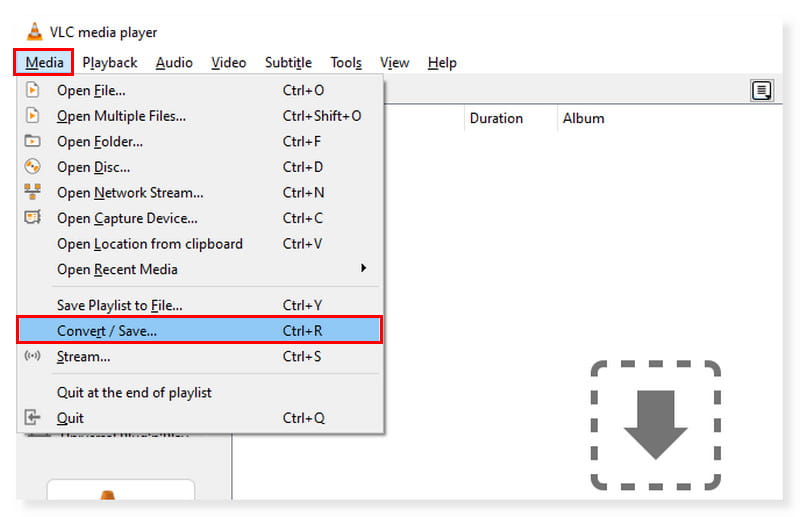This screenshot has width=800, height=517.
Task: Click the Open Folder icon
Action: click(32, 140)
